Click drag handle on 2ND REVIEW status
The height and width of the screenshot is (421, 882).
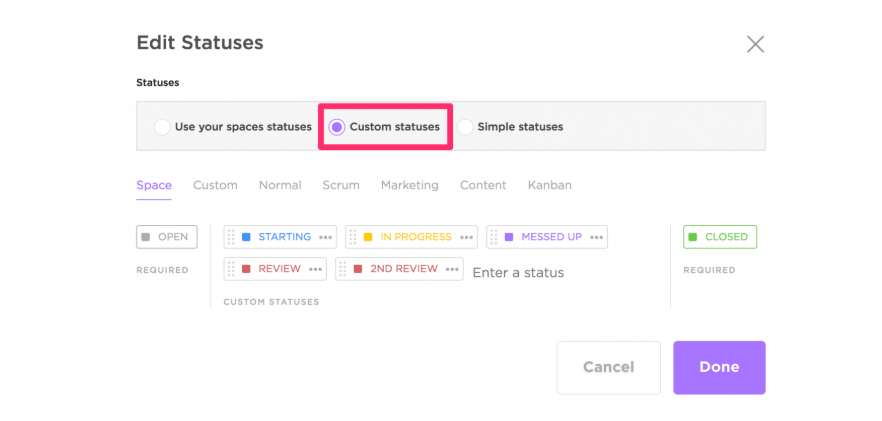pos(344,269)
